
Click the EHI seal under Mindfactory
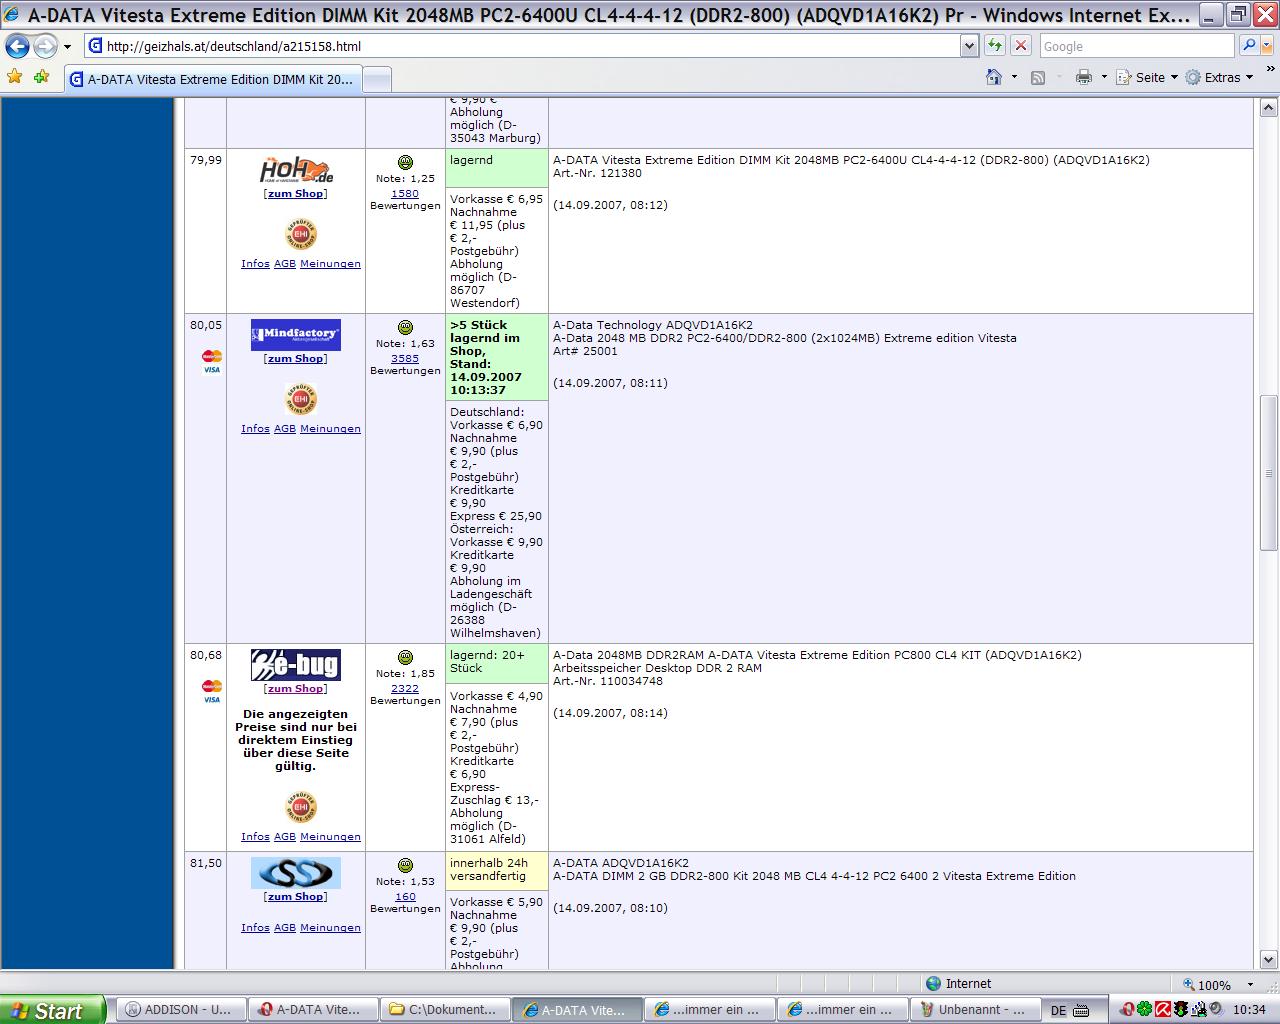tap(301, 398)
